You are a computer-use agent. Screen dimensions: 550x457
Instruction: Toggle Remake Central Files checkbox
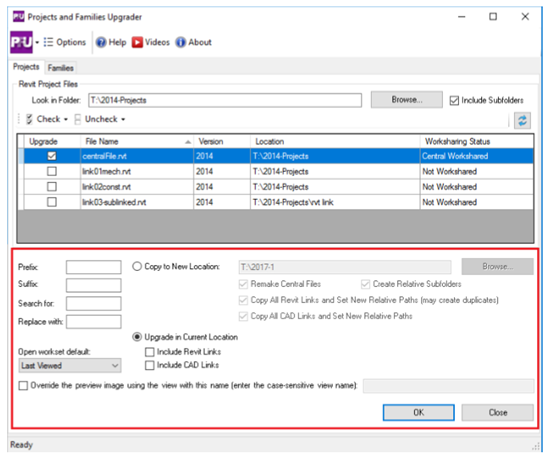(x=243, y=284)
